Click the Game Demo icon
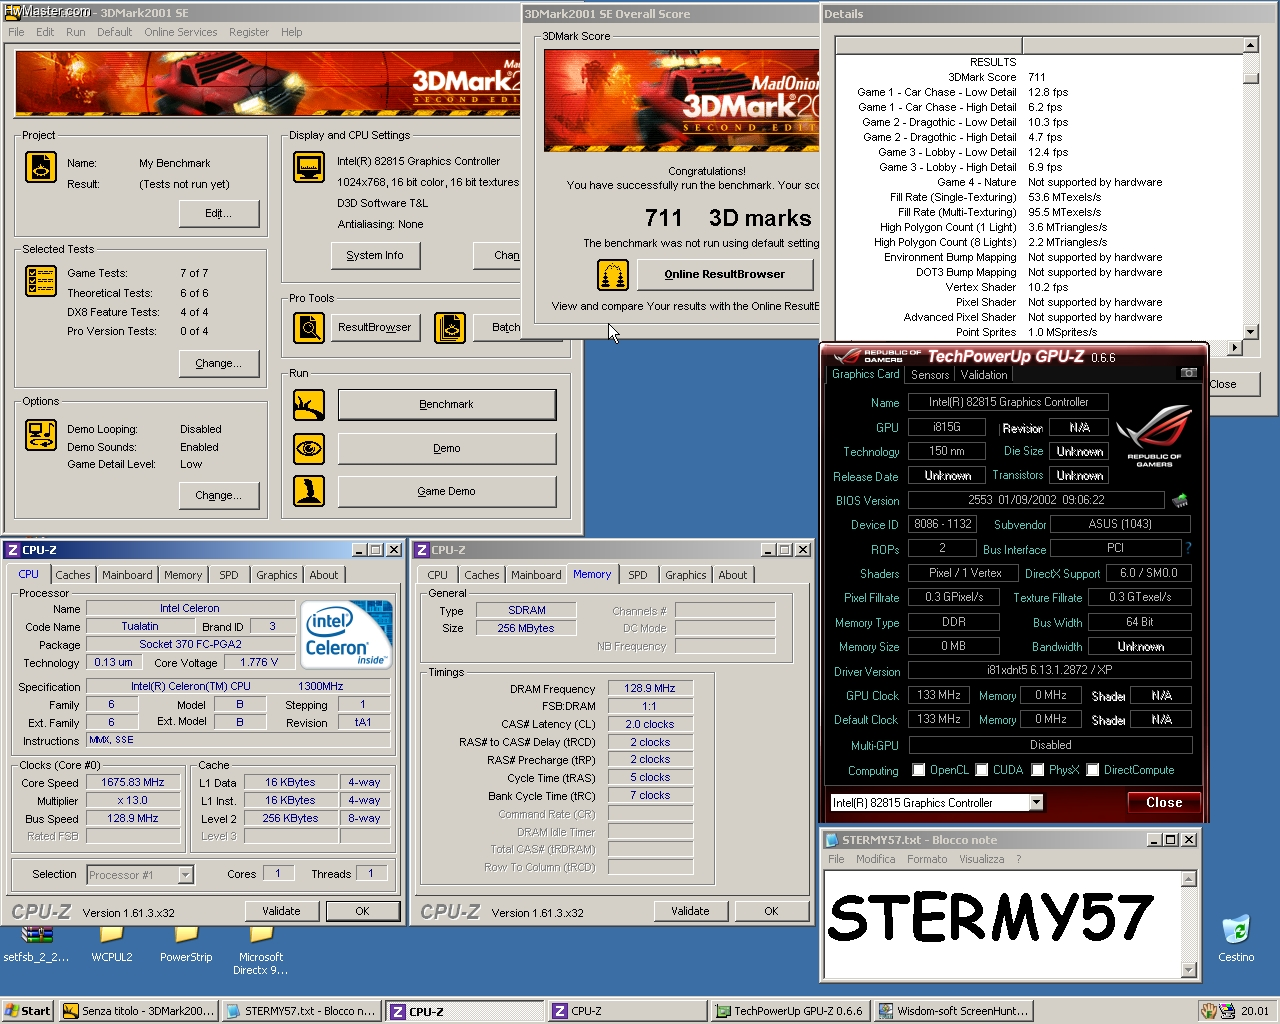Viewport: 1280px width, 1024px height. point(309,491)
